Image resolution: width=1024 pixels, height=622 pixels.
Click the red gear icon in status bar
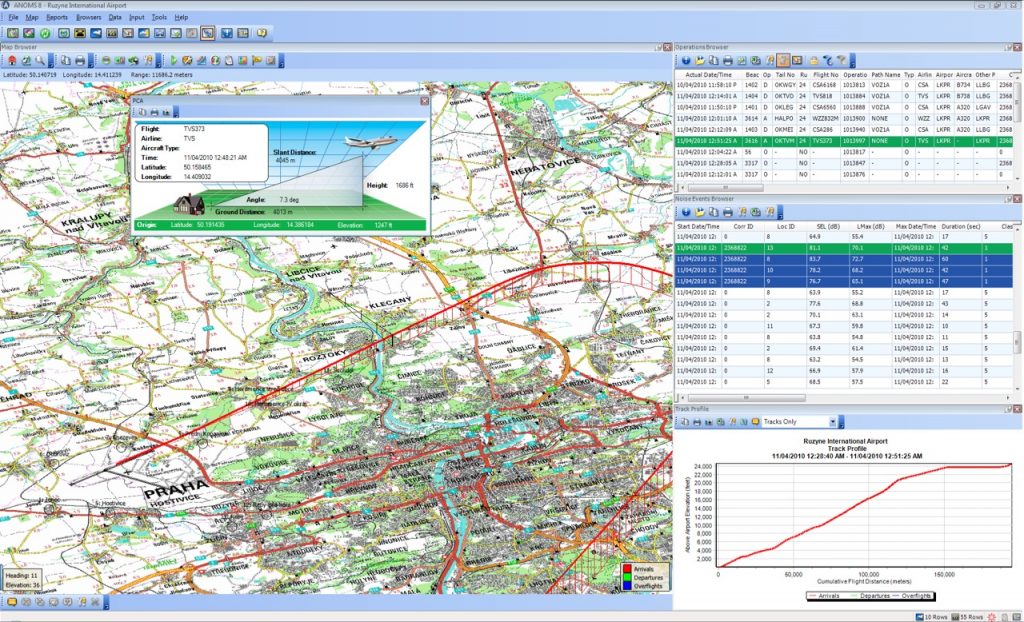[x=991, y=617]
